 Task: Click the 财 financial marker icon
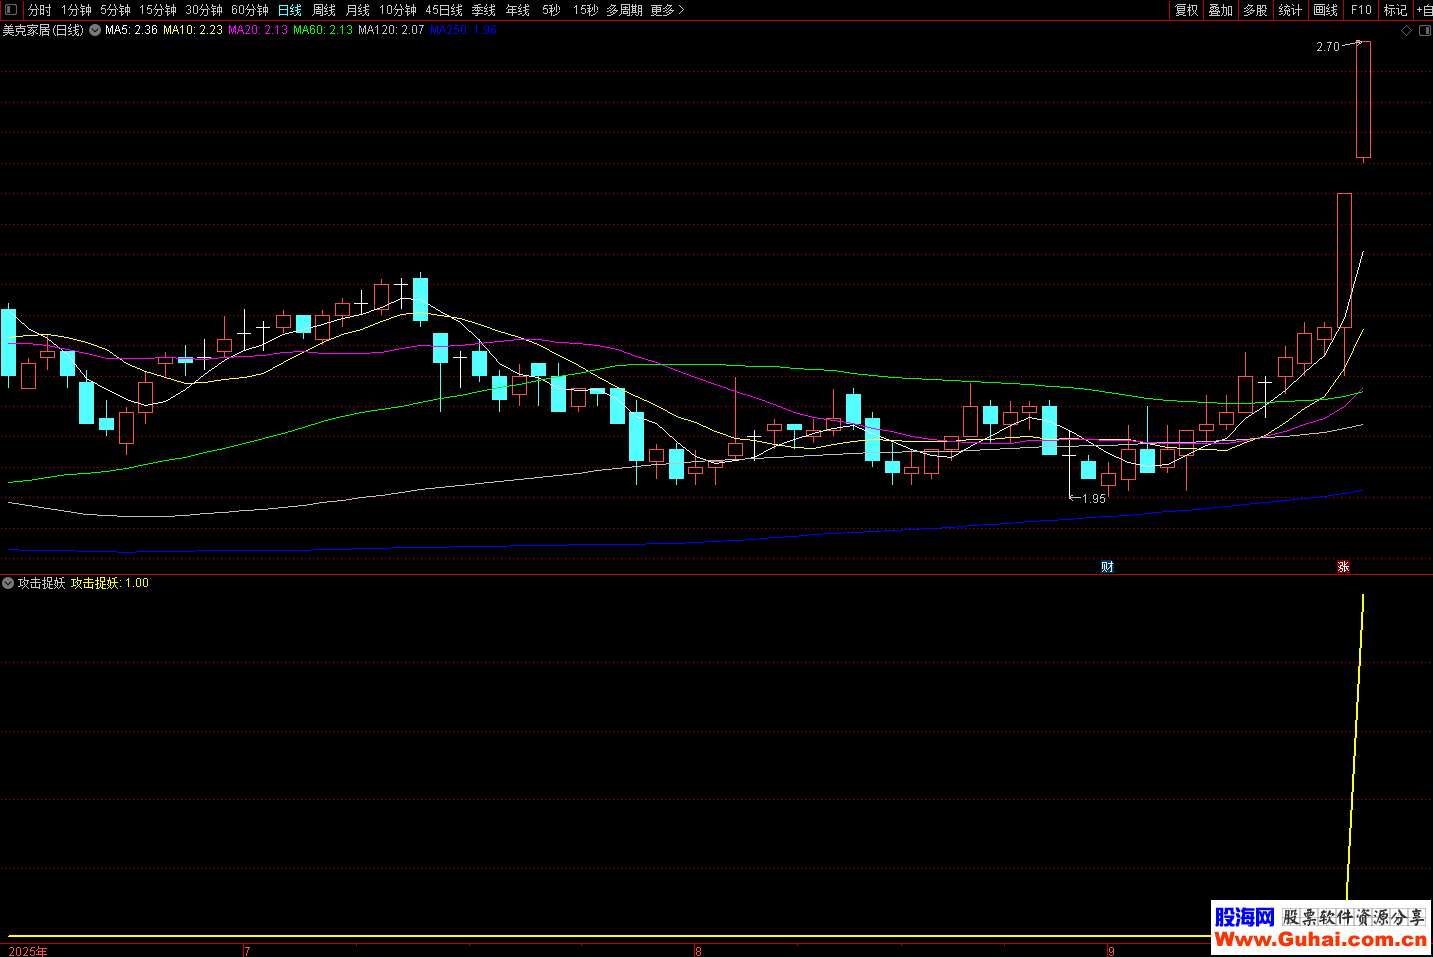point(1107,567)
